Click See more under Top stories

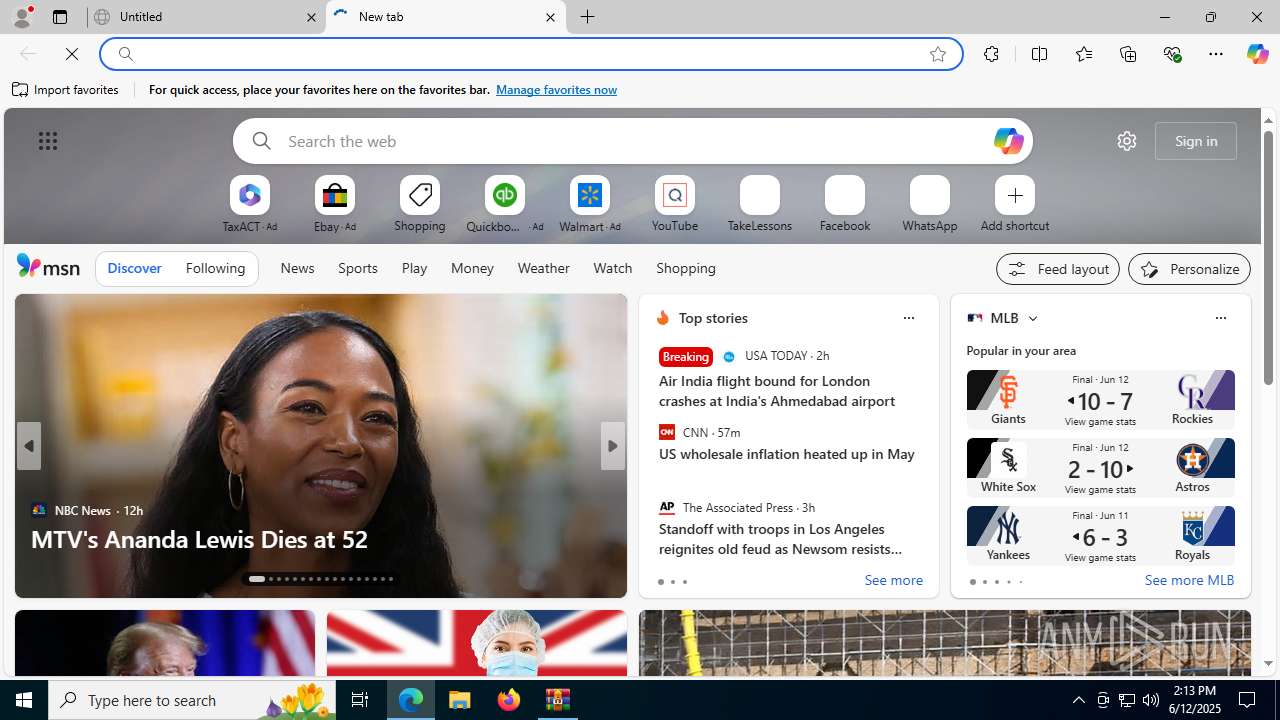[x=893, y=581]
